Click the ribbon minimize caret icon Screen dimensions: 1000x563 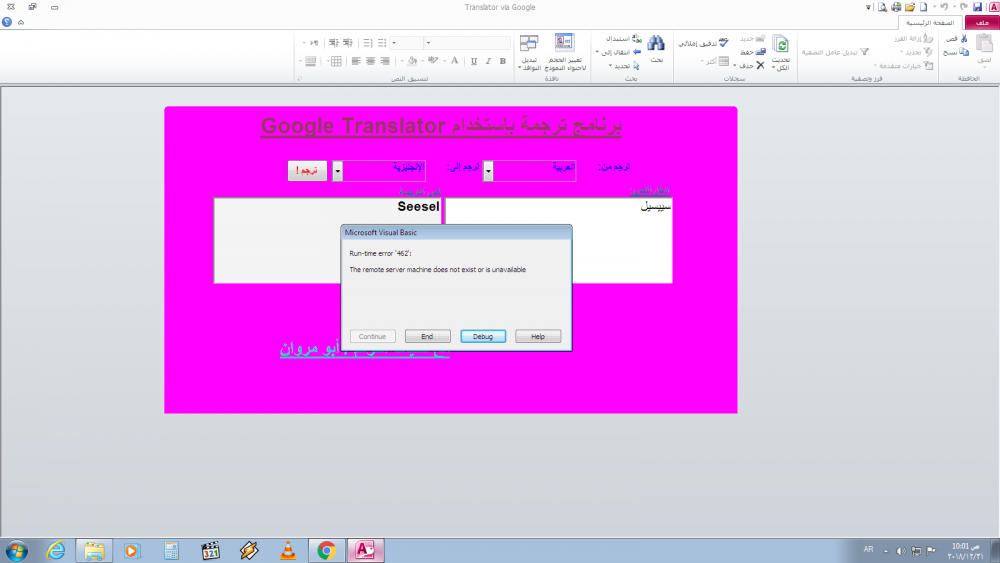(x=21, y=22)
